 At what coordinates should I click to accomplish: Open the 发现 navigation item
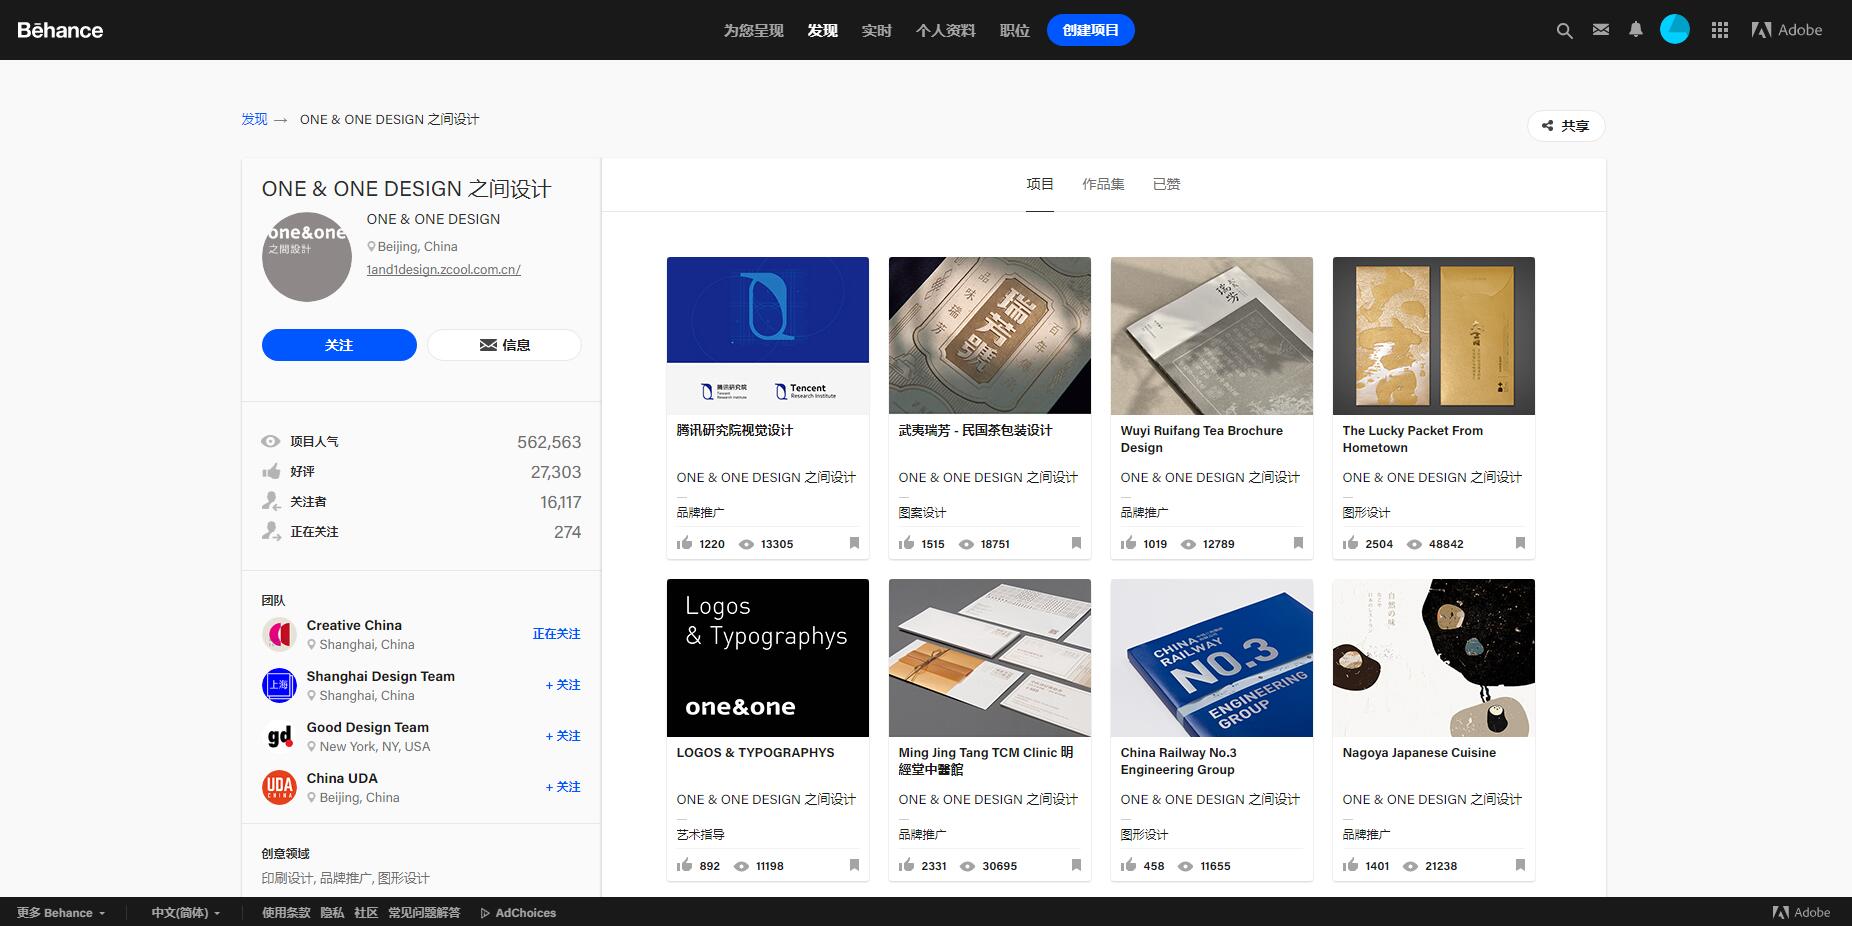click(x=823, y=30)
